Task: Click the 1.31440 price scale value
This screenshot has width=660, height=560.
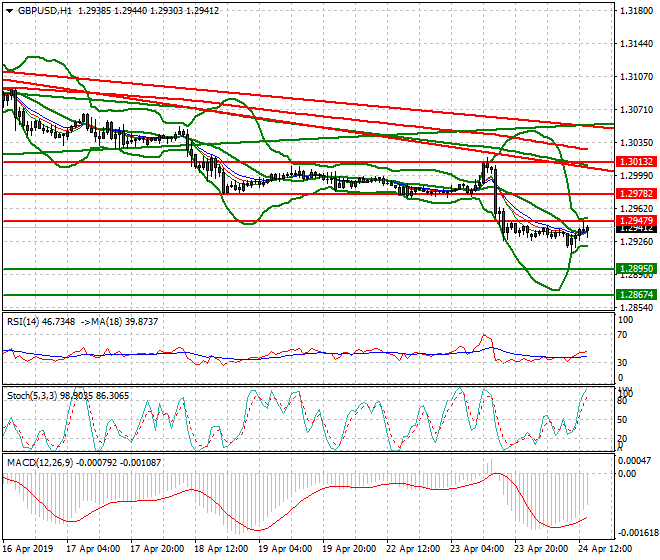Action: pos(636,44)
